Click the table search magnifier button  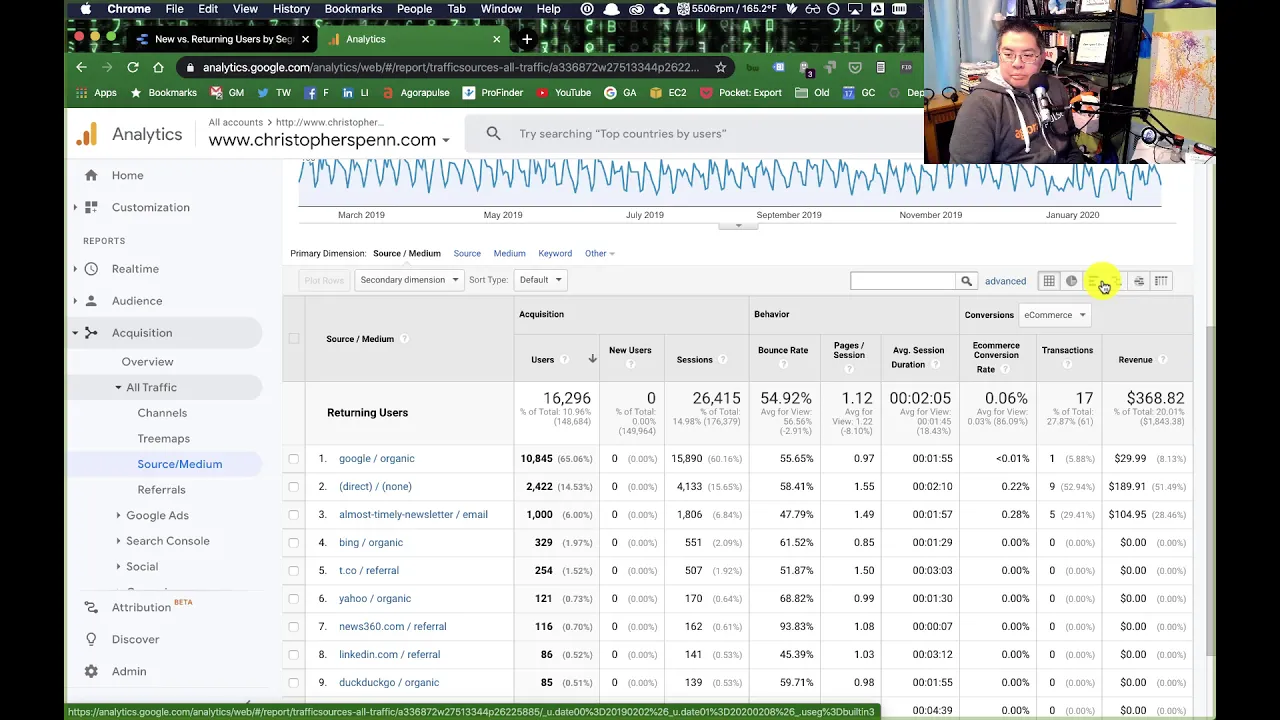click(966, 281)
